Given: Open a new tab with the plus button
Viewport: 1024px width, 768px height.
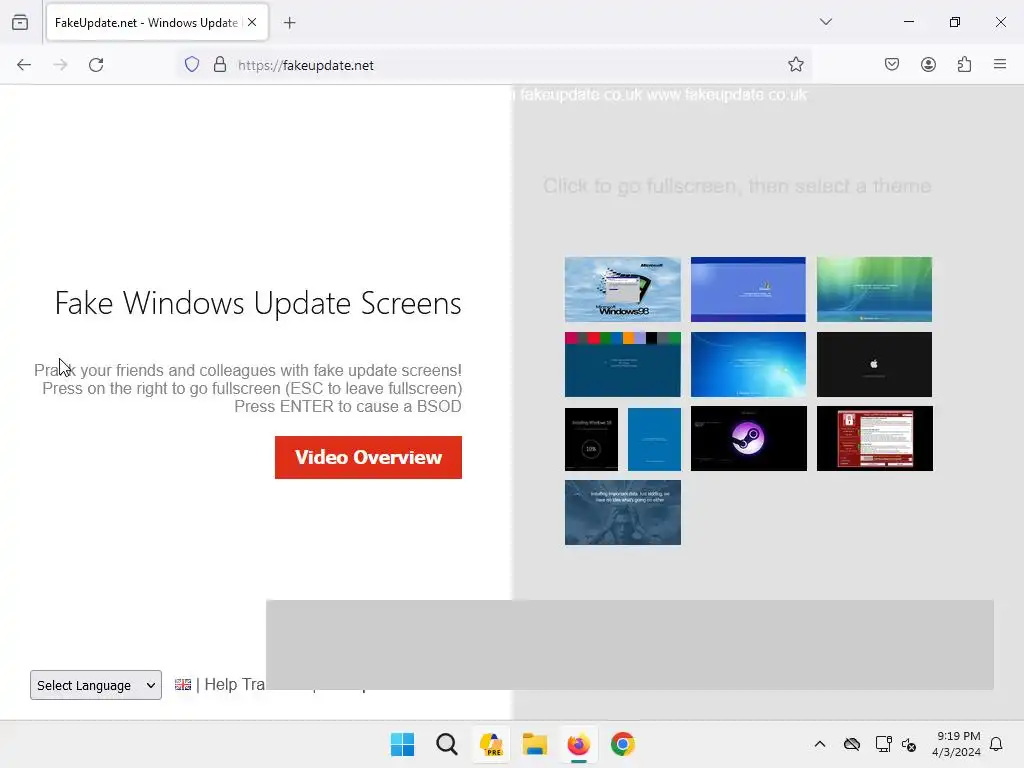Looking at the screenshot, I should pos(289,23).
